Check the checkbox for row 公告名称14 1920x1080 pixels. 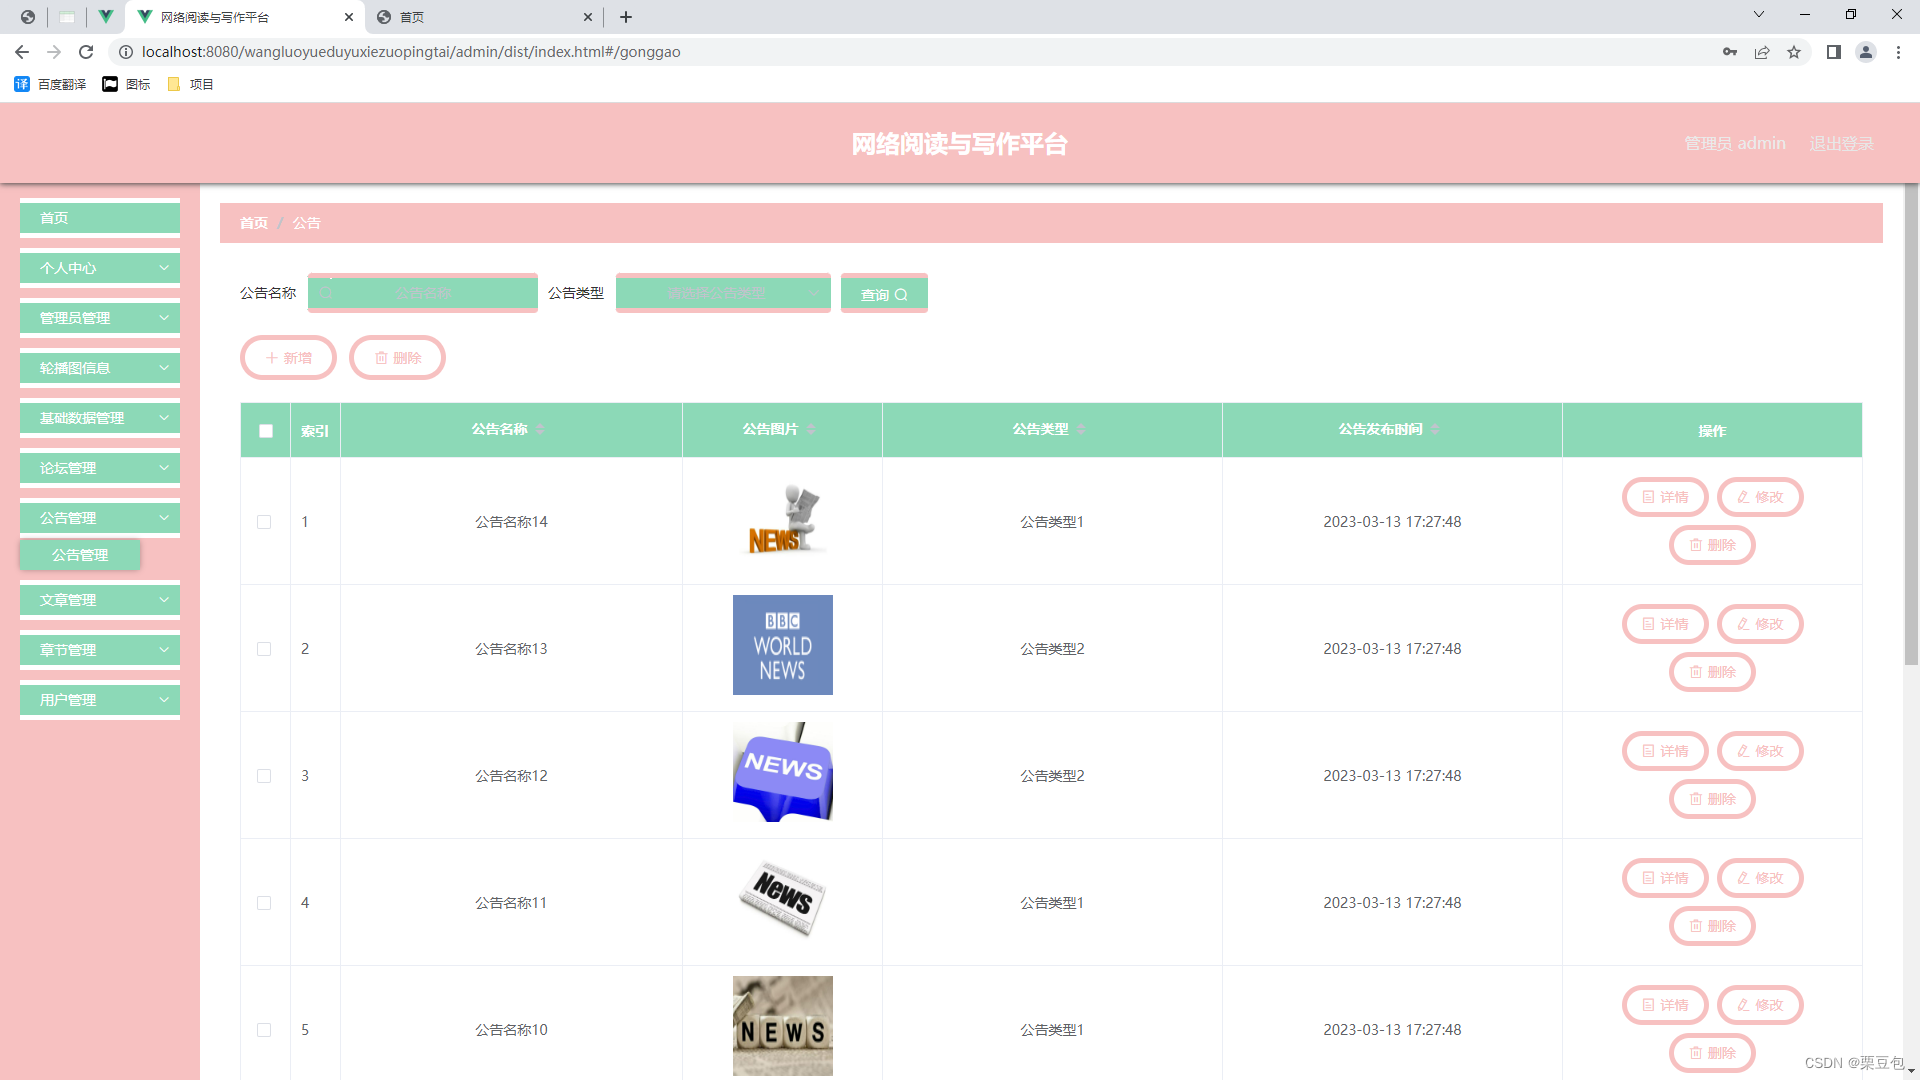(x=264, y=522)
